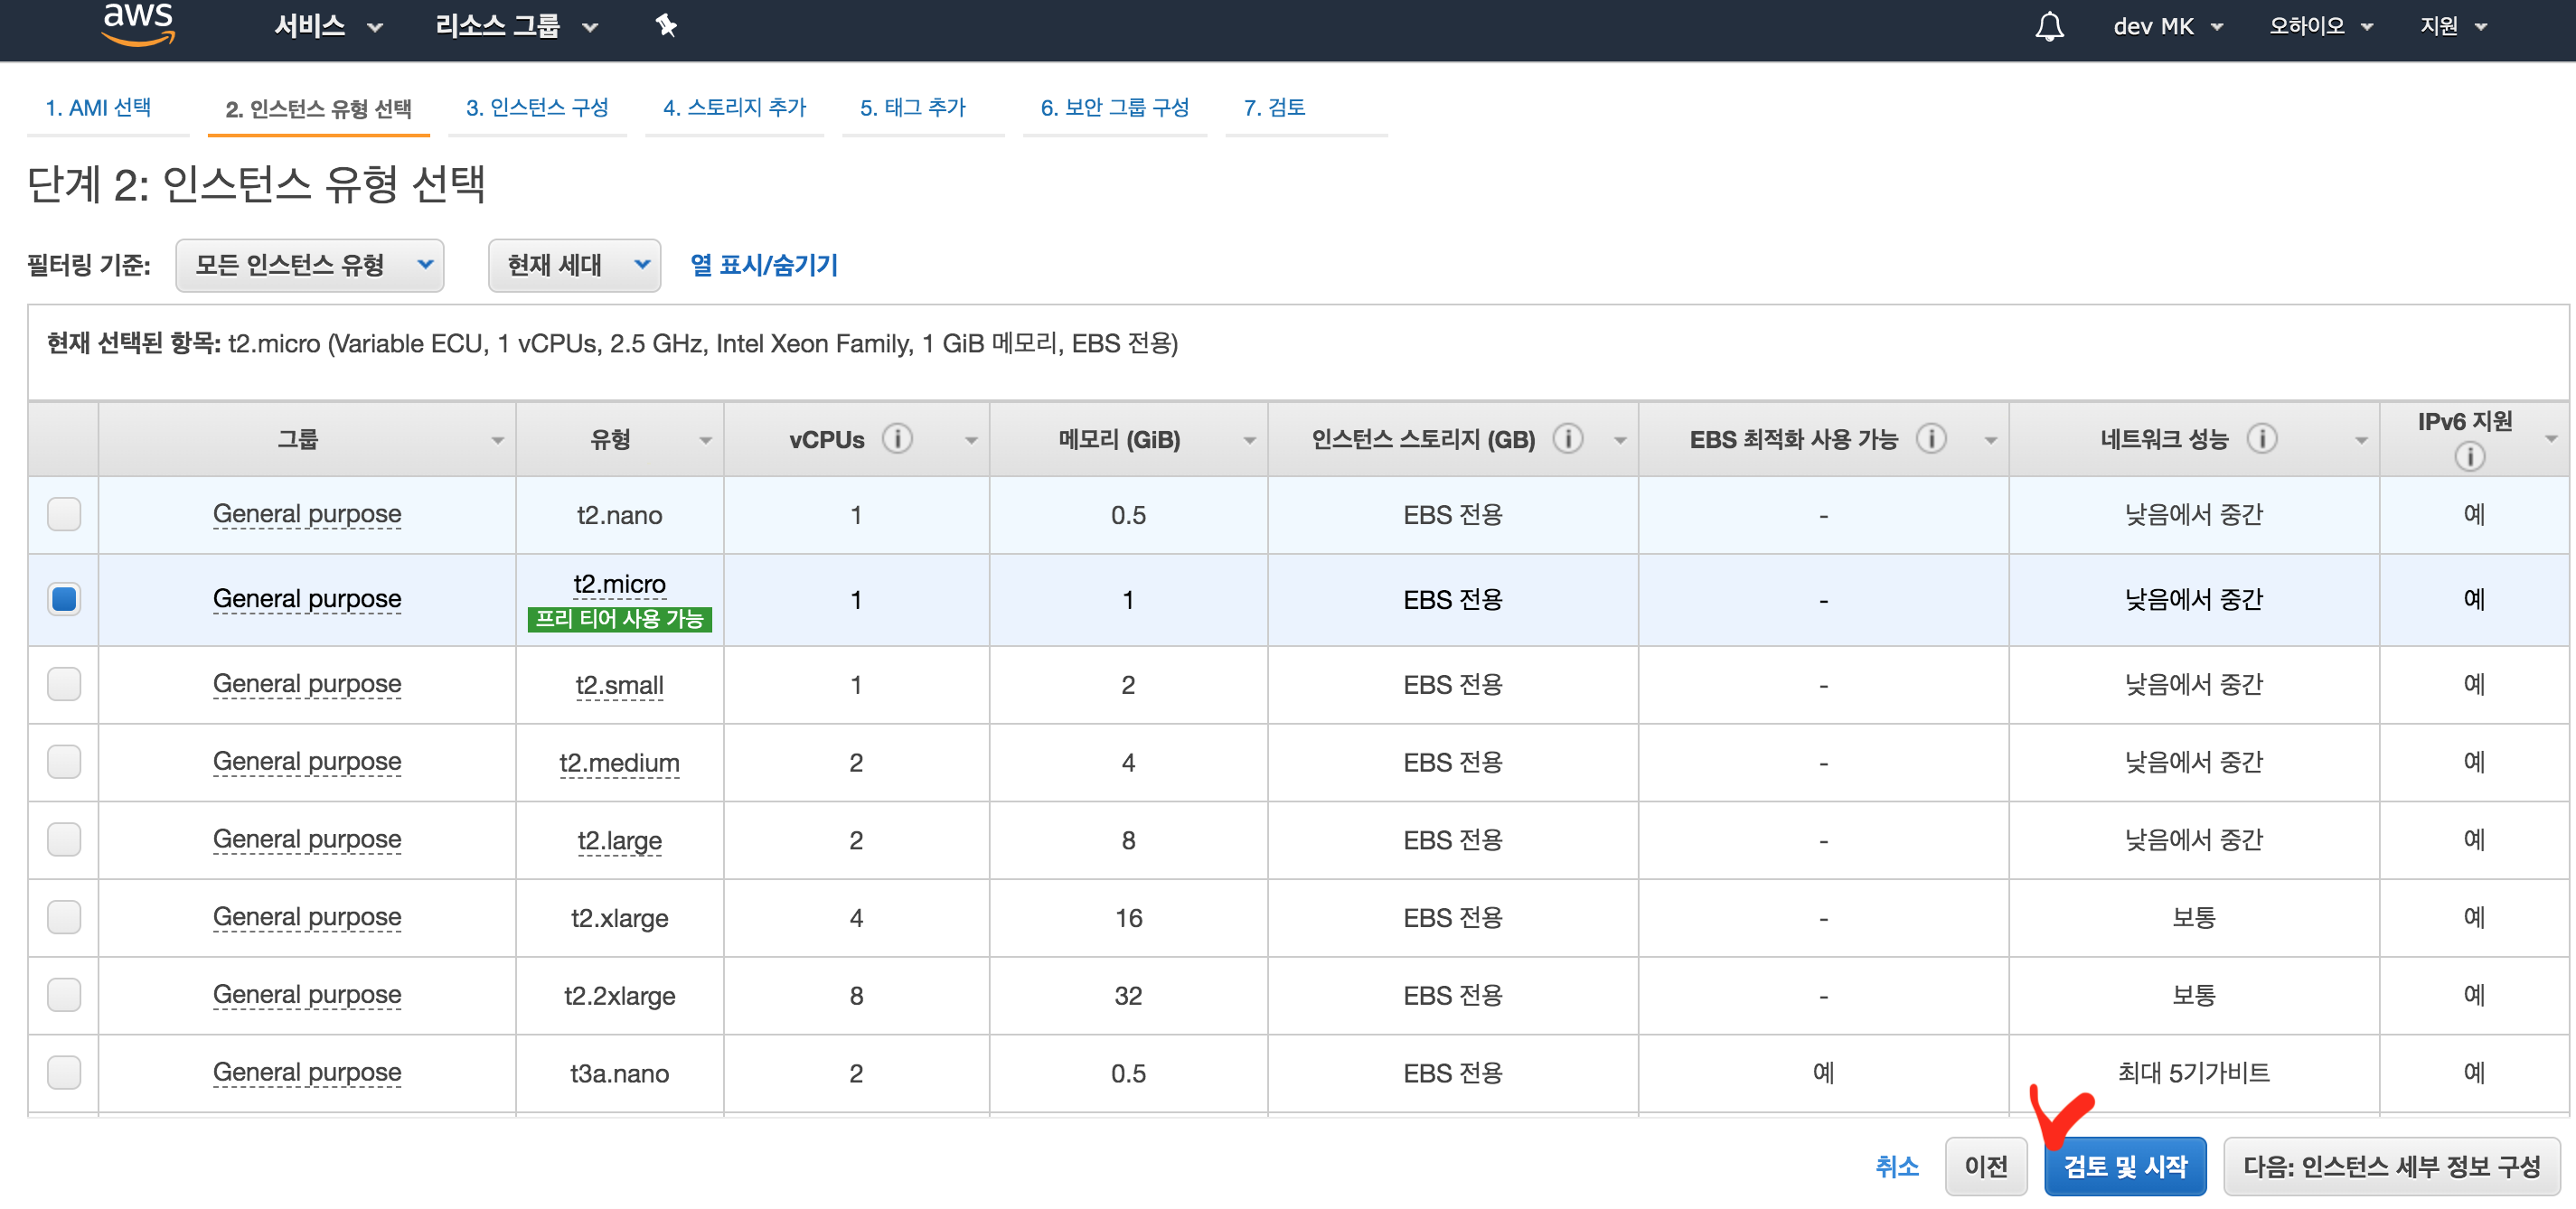The width and height of the screenshot is (2576, 1209).
Task: Click the pin shortcut icon in navbar
Action: [666, 26]
